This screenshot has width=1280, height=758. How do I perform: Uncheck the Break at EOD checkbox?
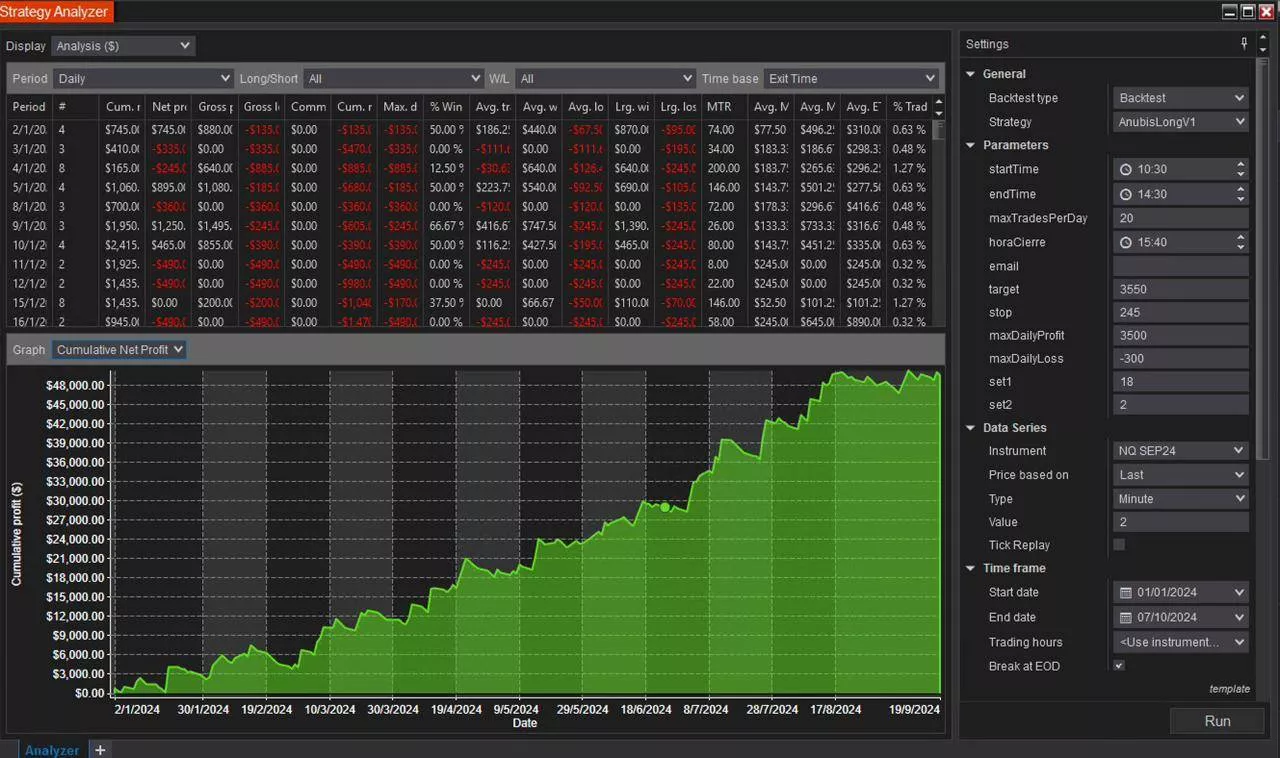[1119, 666]
